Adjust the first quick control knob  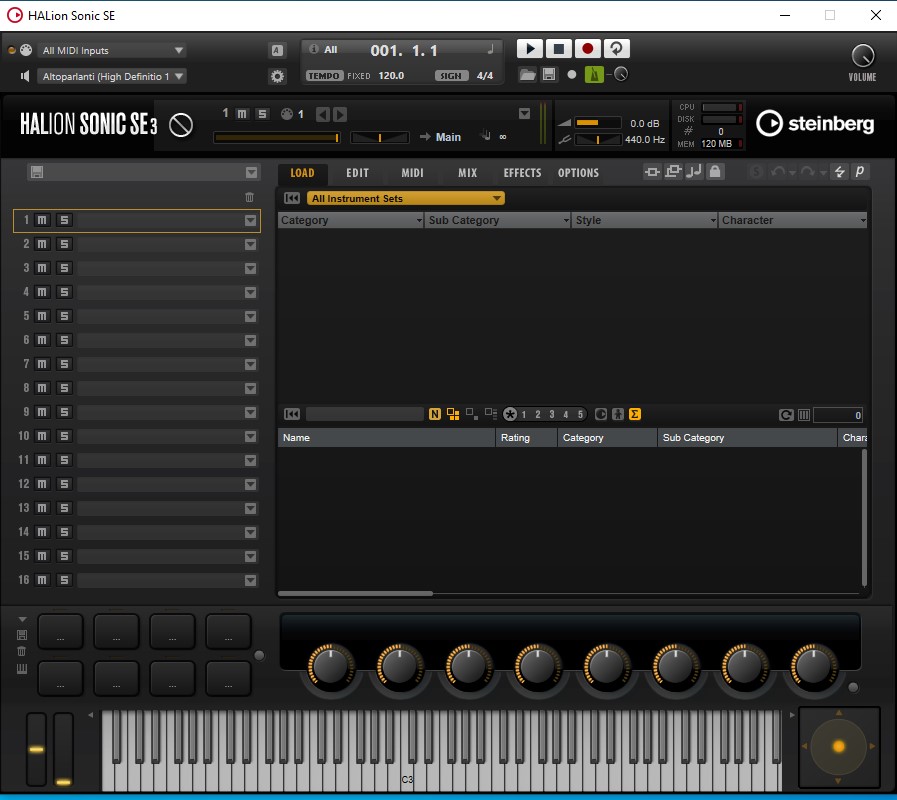tap(331, 666)
